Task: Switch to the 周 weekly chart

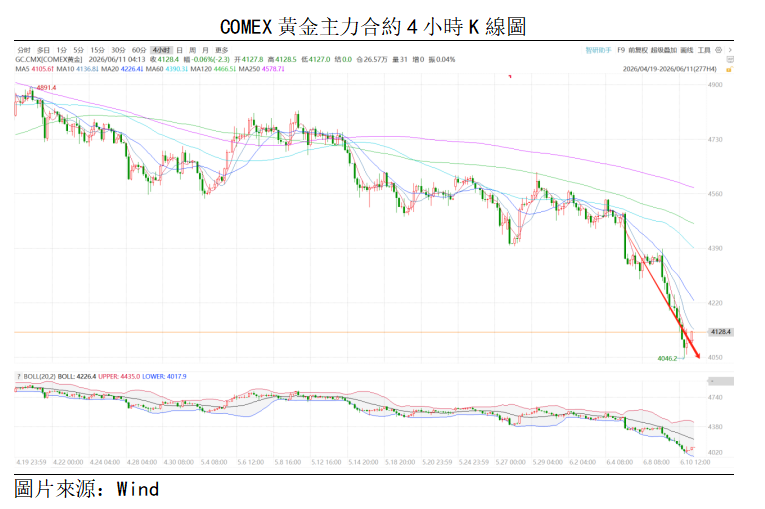Action: (x=193, y=50)
